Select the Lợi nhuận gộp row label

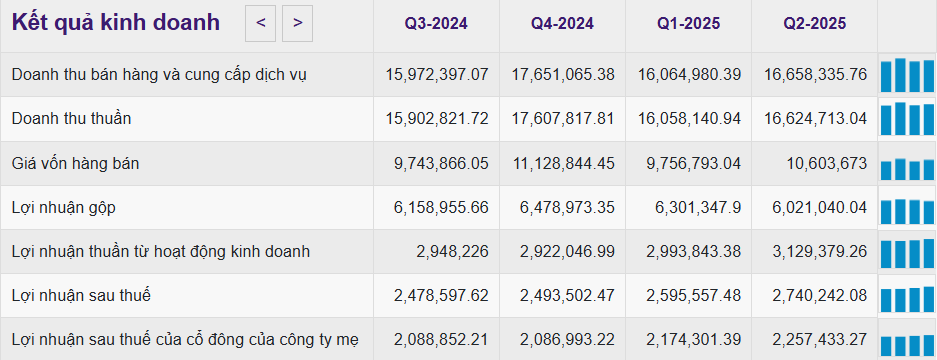tap(64, 208)
